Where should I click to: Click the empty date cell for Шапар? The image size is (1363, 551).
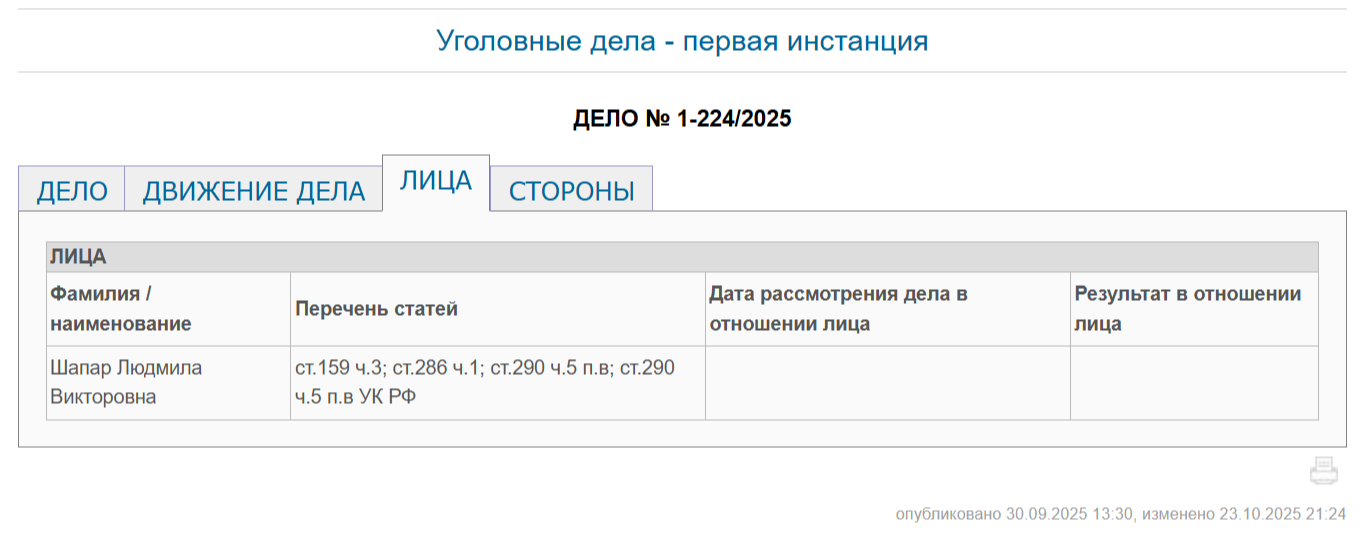tap(887, 383)
